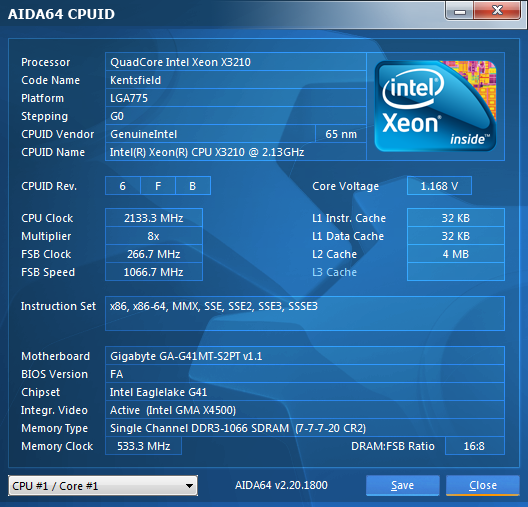528x507 pixels.
Task: Click the 4 MB L2 cache value
Action: [456, 254]
